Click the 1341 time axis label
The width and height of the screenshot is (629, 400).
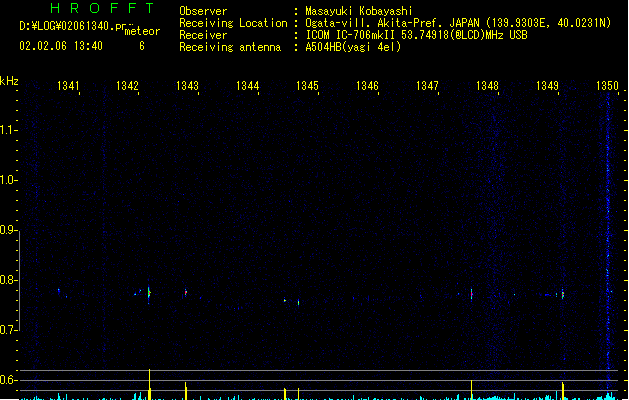(68, 86)
